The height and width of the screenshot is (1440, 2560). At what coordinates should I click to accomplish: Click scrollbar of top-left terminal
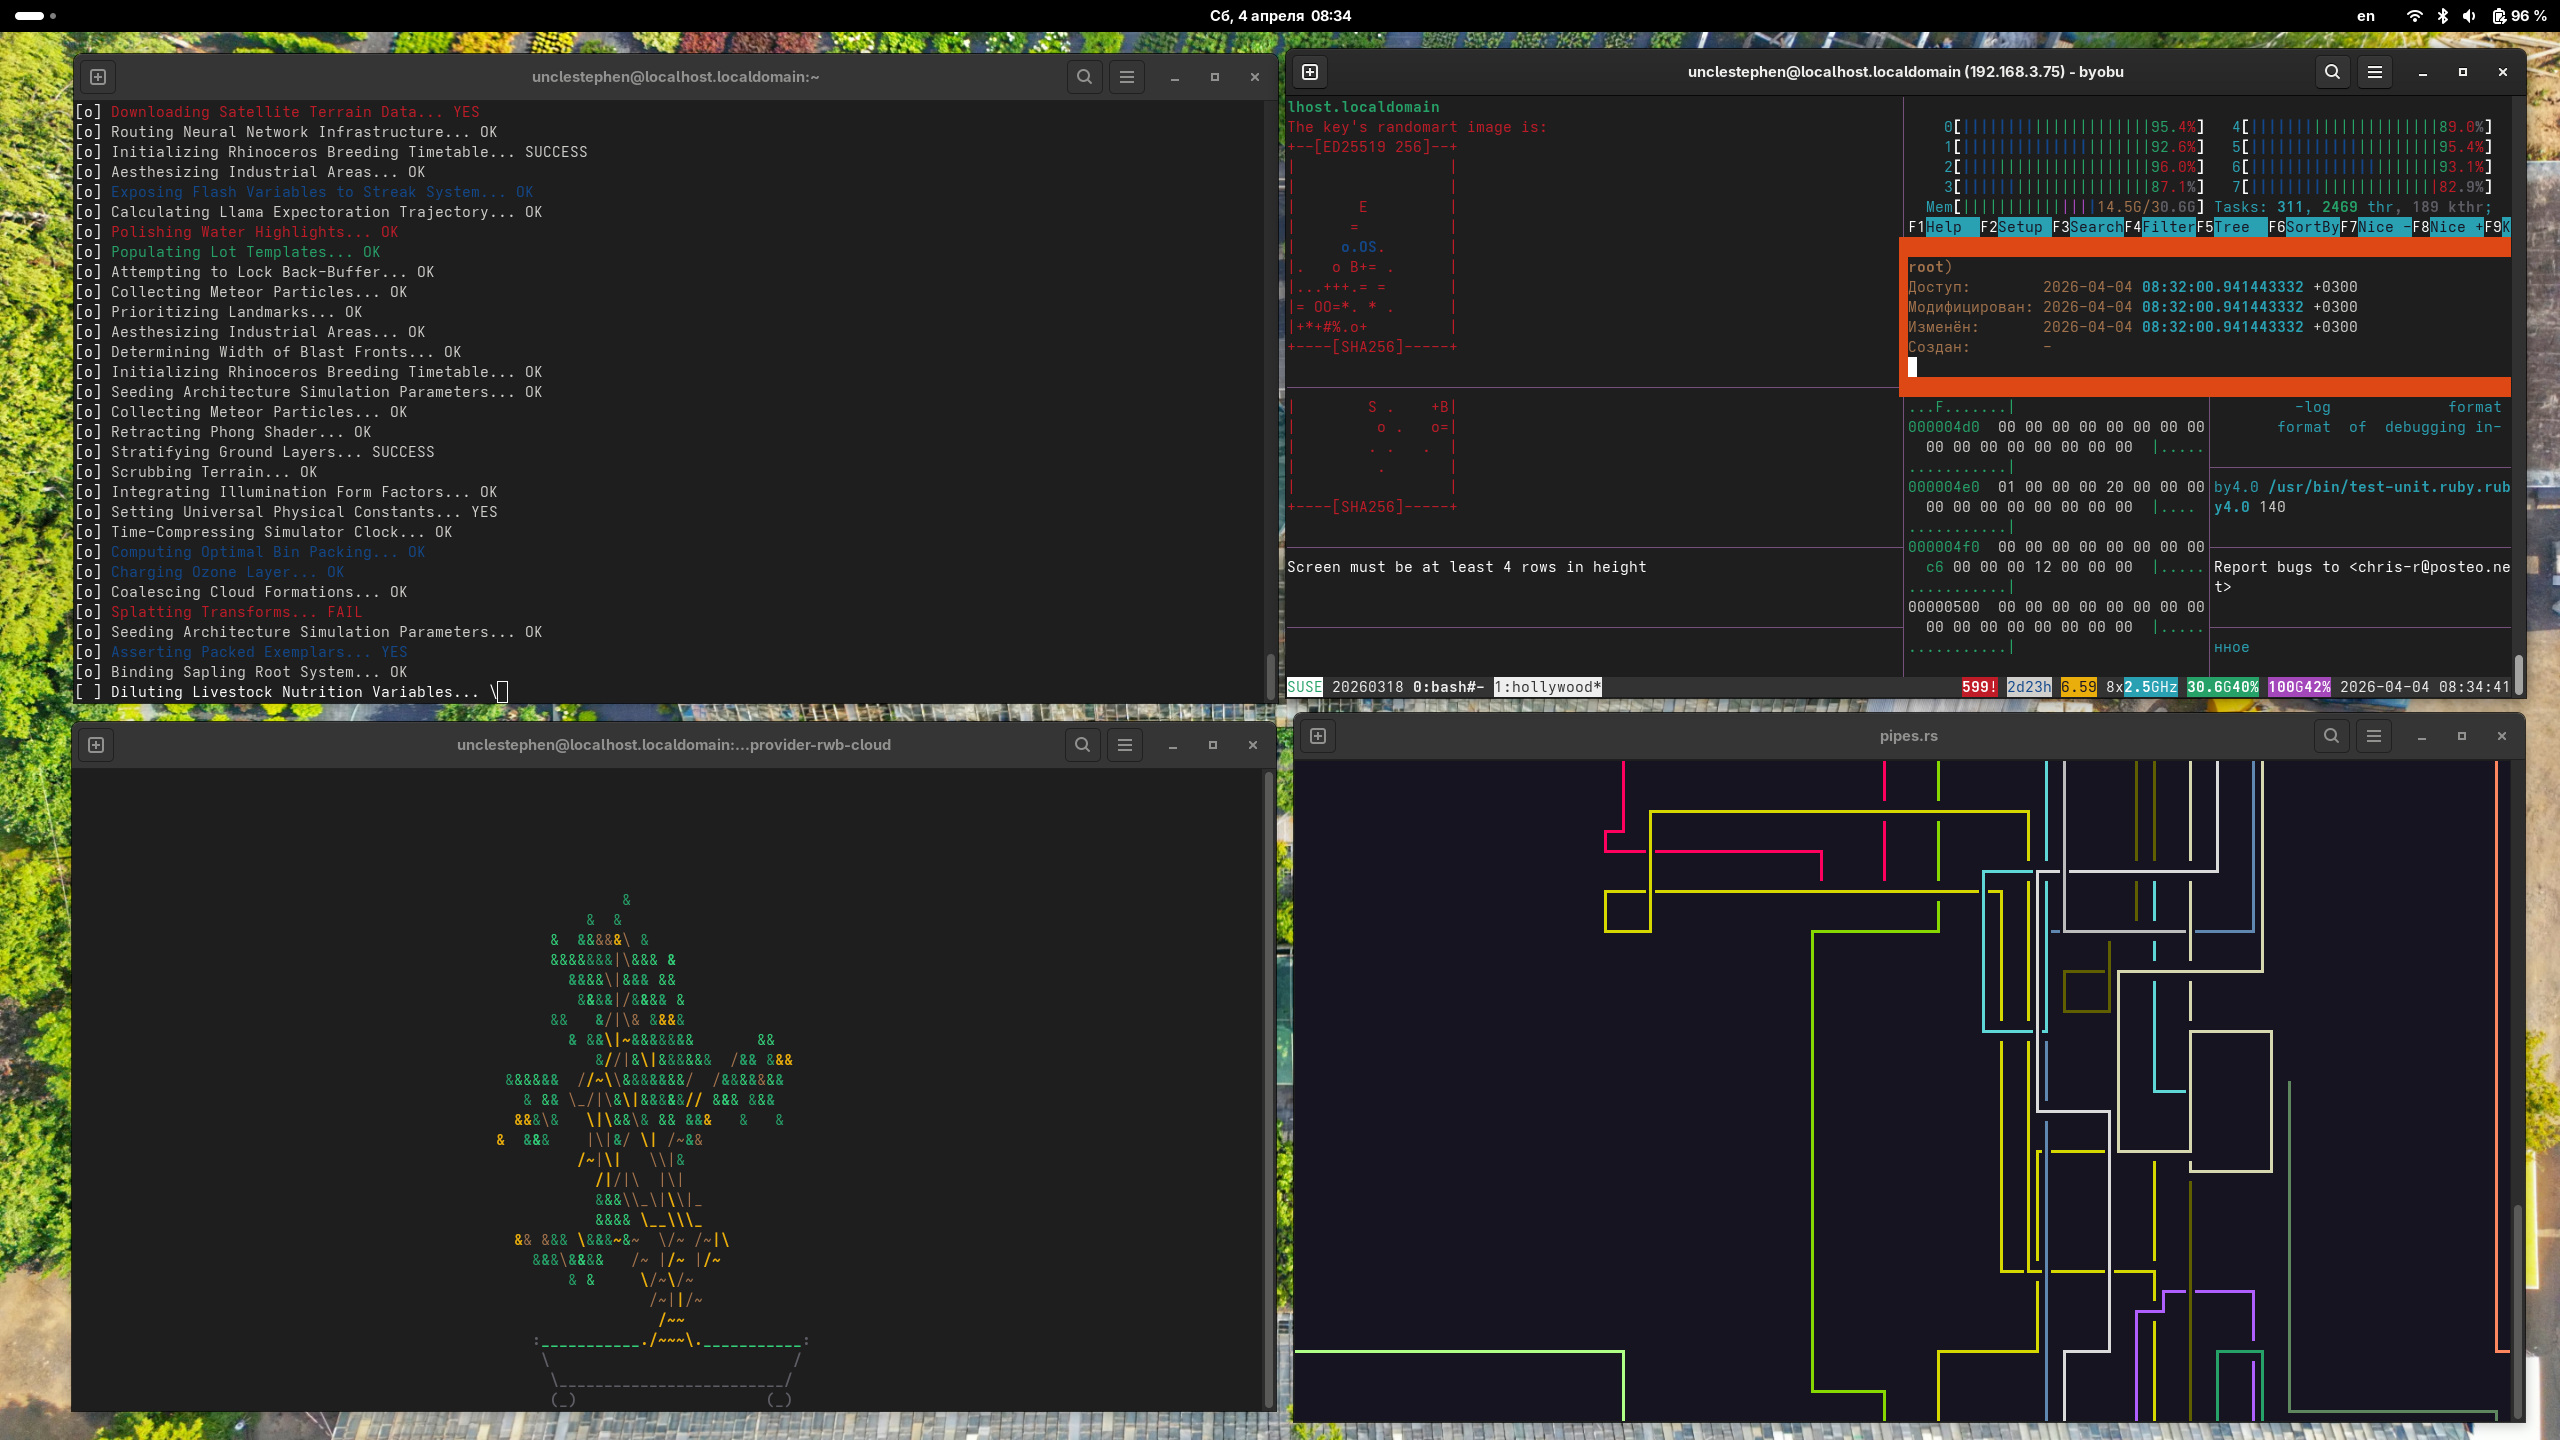[x=1270, y=675]
